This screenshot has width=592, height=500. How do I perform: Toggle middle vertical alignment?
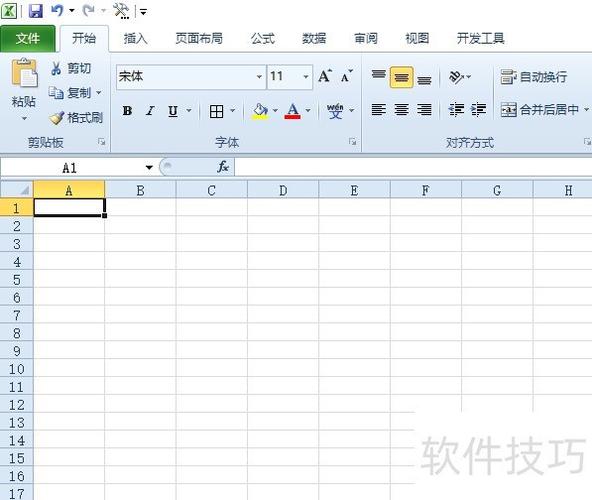point(401,77)
